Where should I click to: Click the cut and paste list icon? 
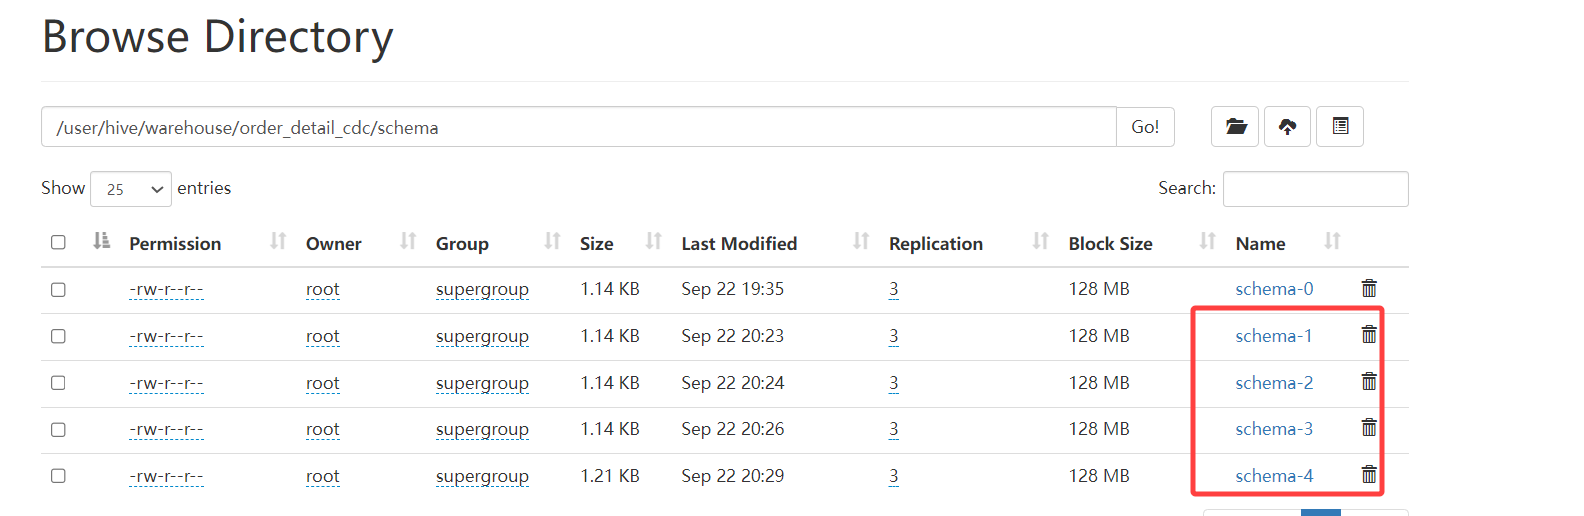1340,127
